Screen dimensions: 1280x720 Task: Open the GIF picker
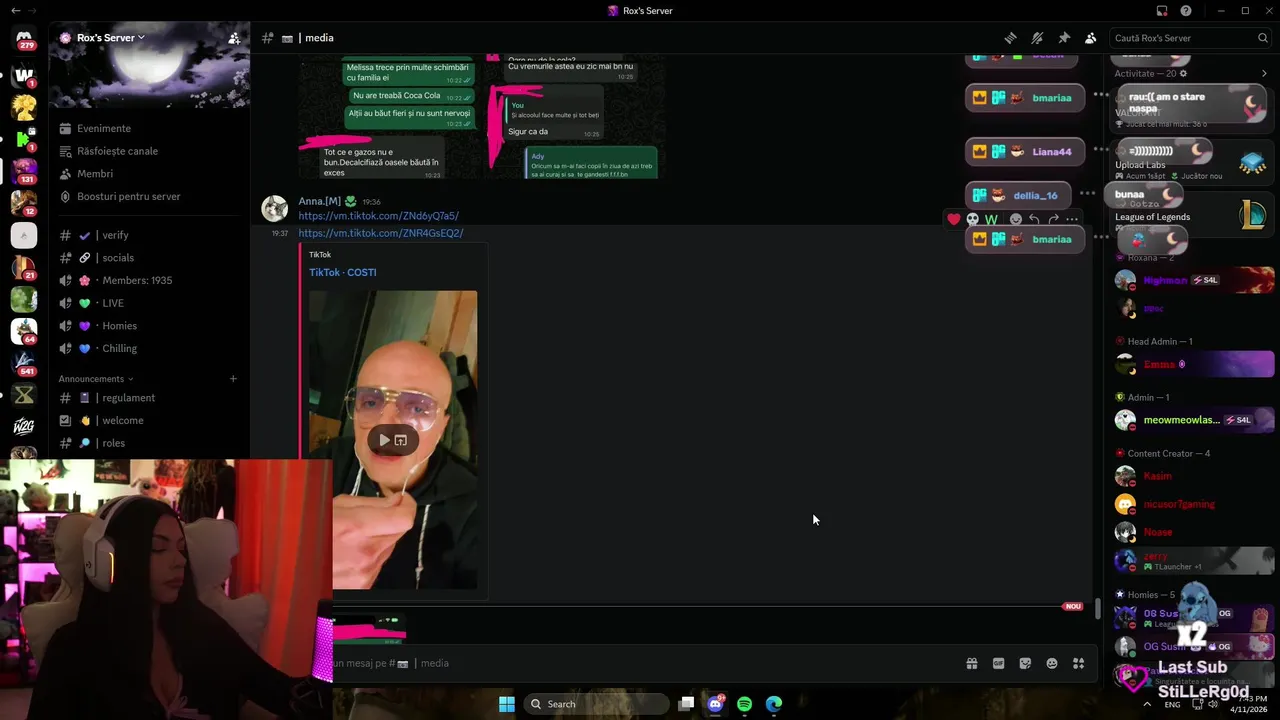998,663
